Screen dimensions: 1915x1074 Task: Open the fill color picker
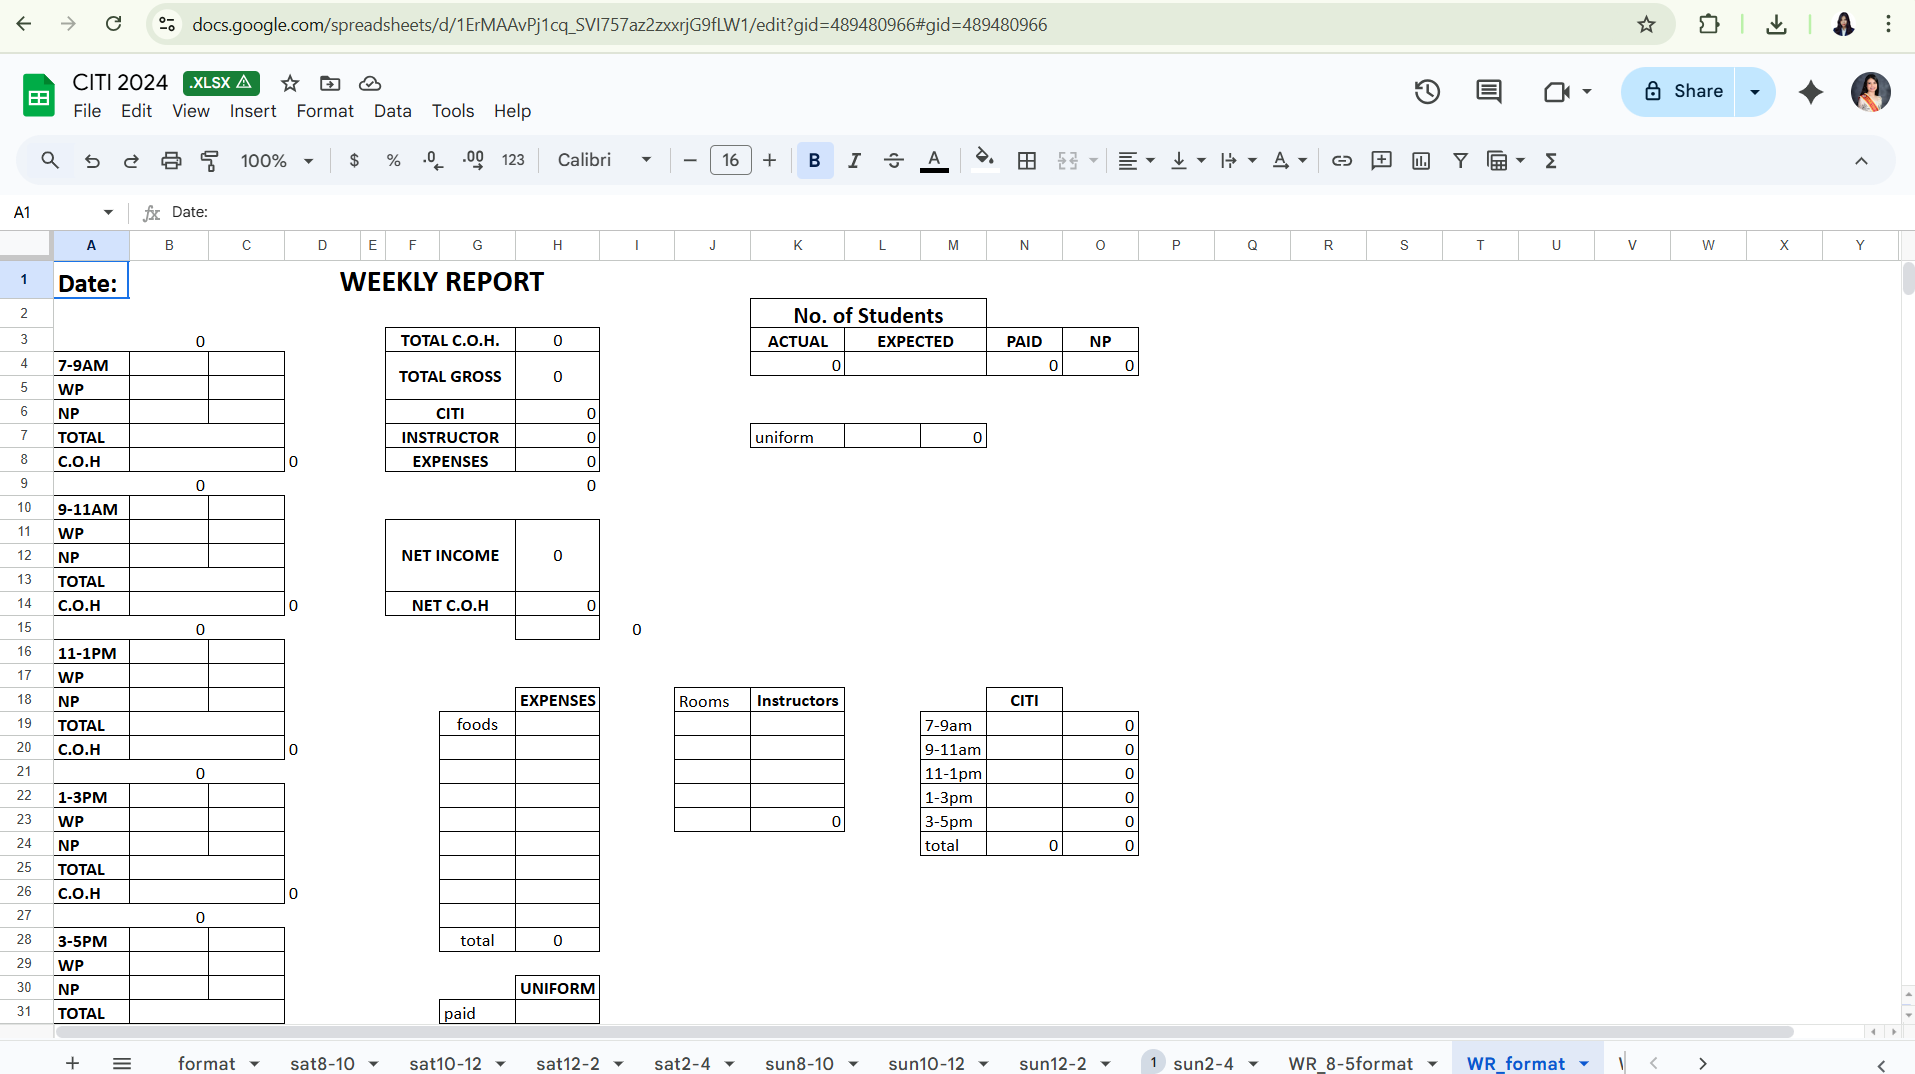(984, 161)
